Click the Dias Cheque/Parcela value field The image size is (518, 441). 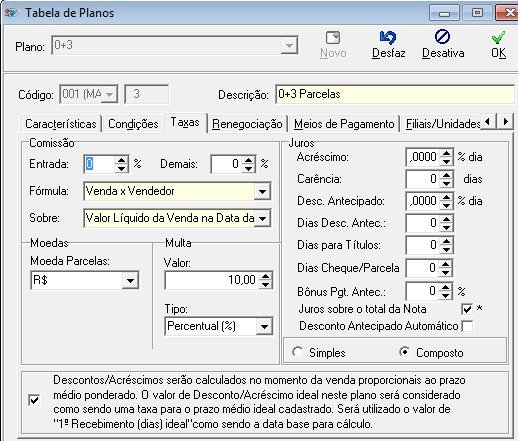423,268
